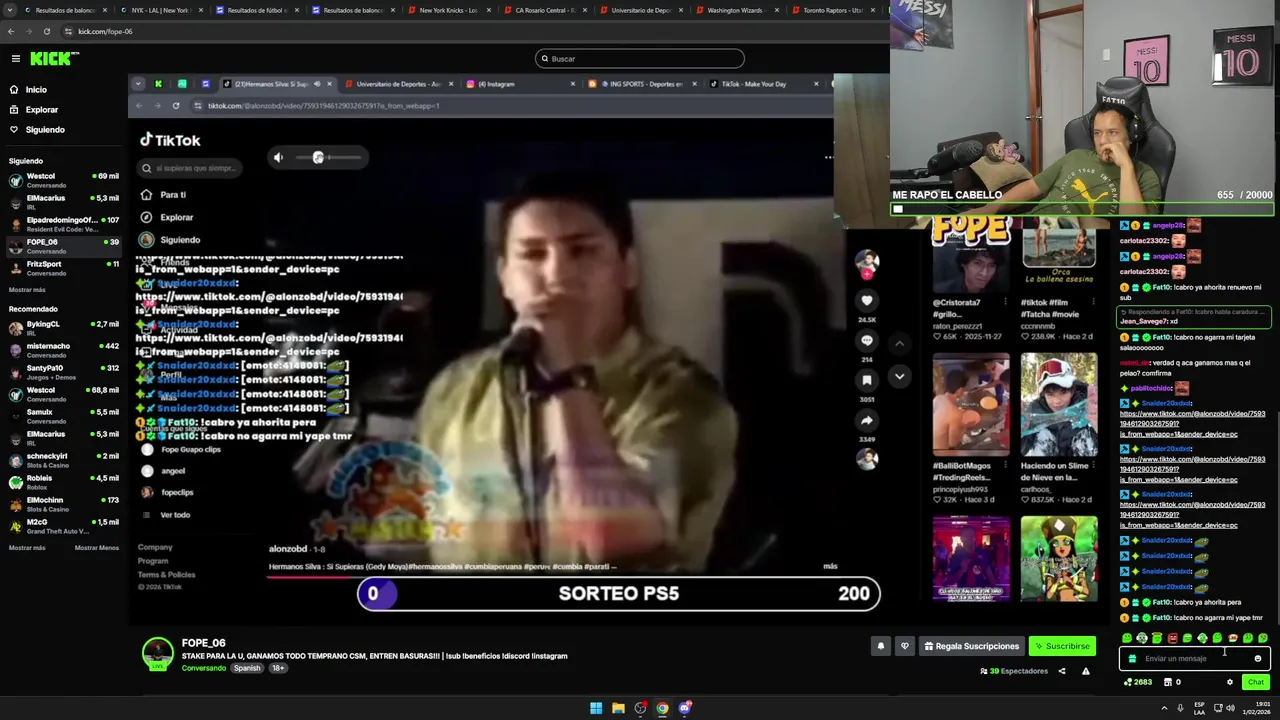Image resolution: width=1280 pixels, height=720 pixels.
Task: Open chat settings gear icon
Action: [1230, 682]
